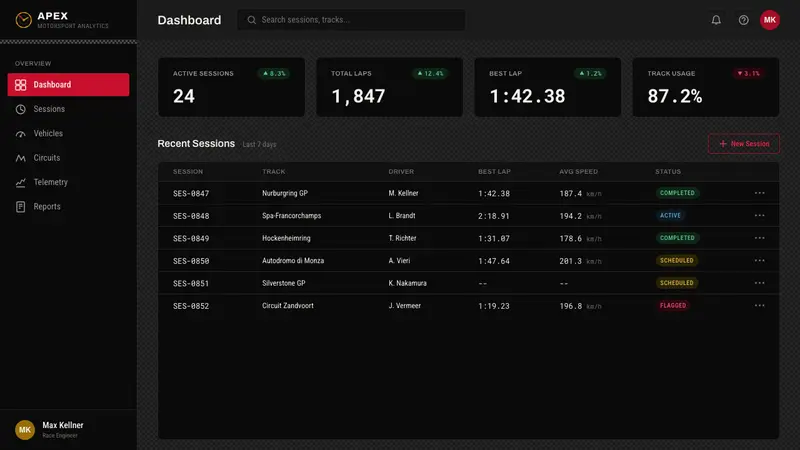The image size is (800, 450).
Task: Open row menu for SES-0847
Action: coord(759,193)
